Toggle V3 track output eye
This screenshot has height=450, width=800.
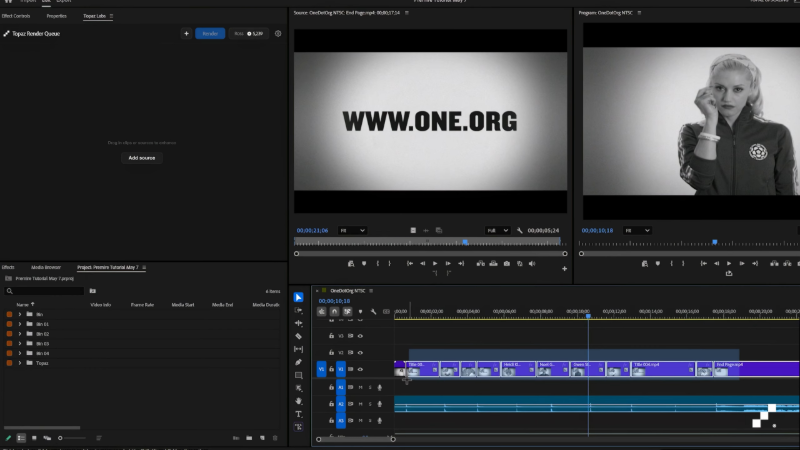360,336
